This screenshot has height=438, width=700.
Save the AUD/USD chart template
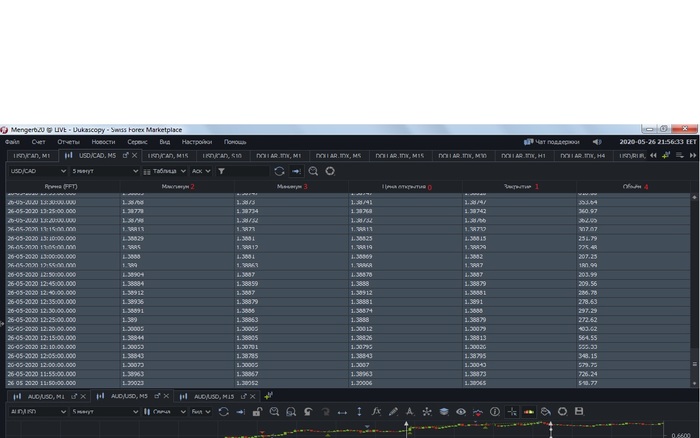click(579, 411)
